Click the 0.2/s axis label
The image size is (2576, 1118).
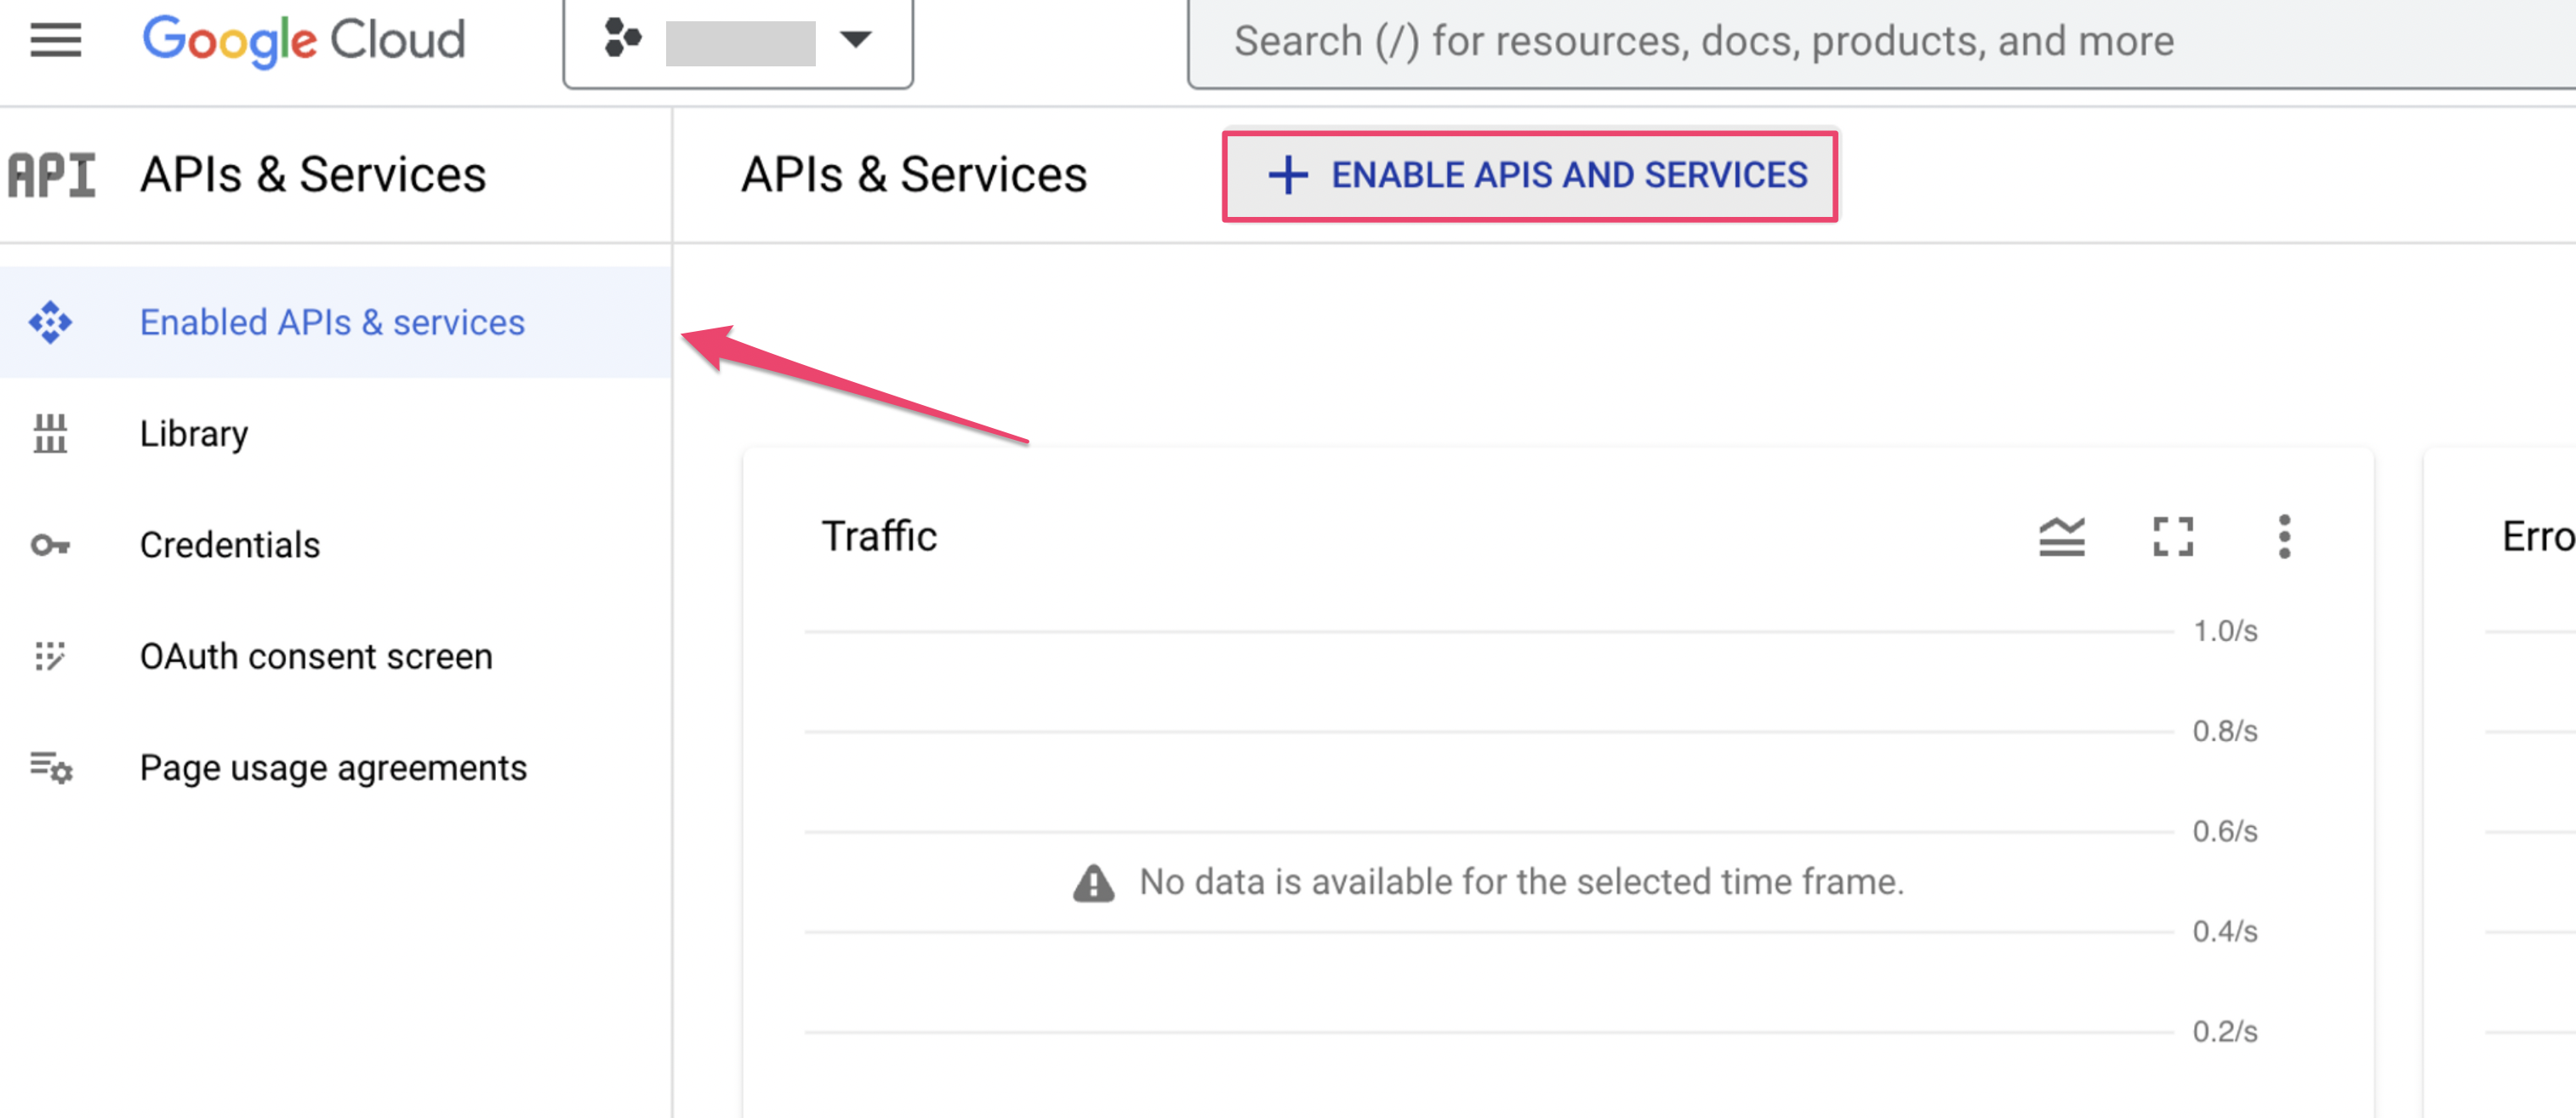pos(2225,1031)
